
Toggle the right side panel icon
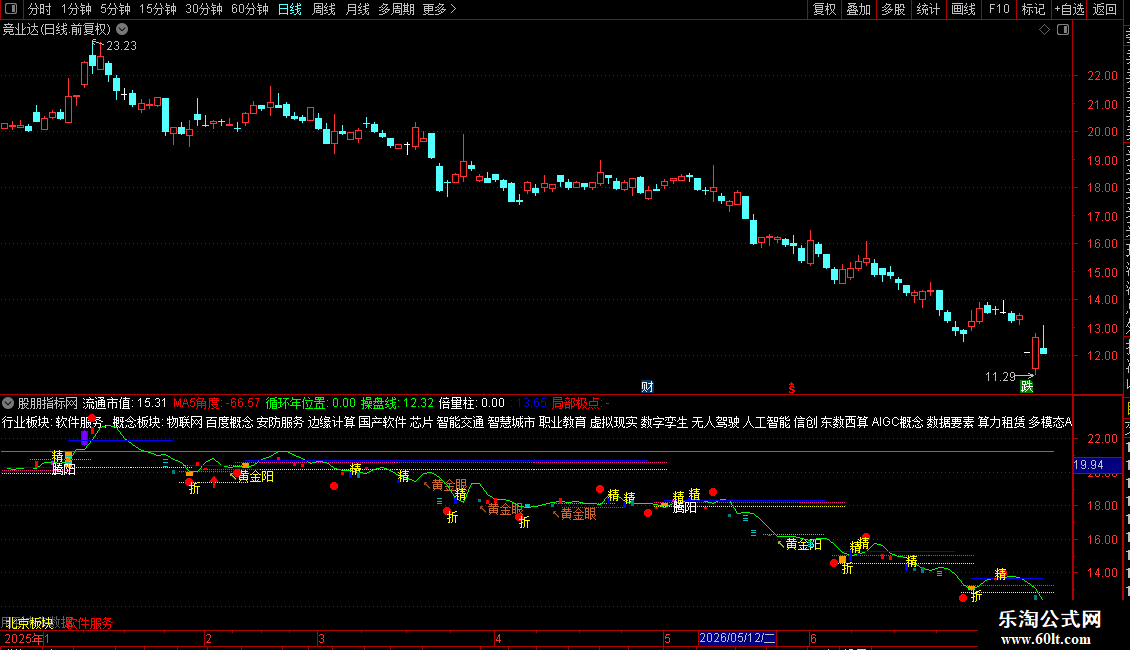click(1063, 30)
